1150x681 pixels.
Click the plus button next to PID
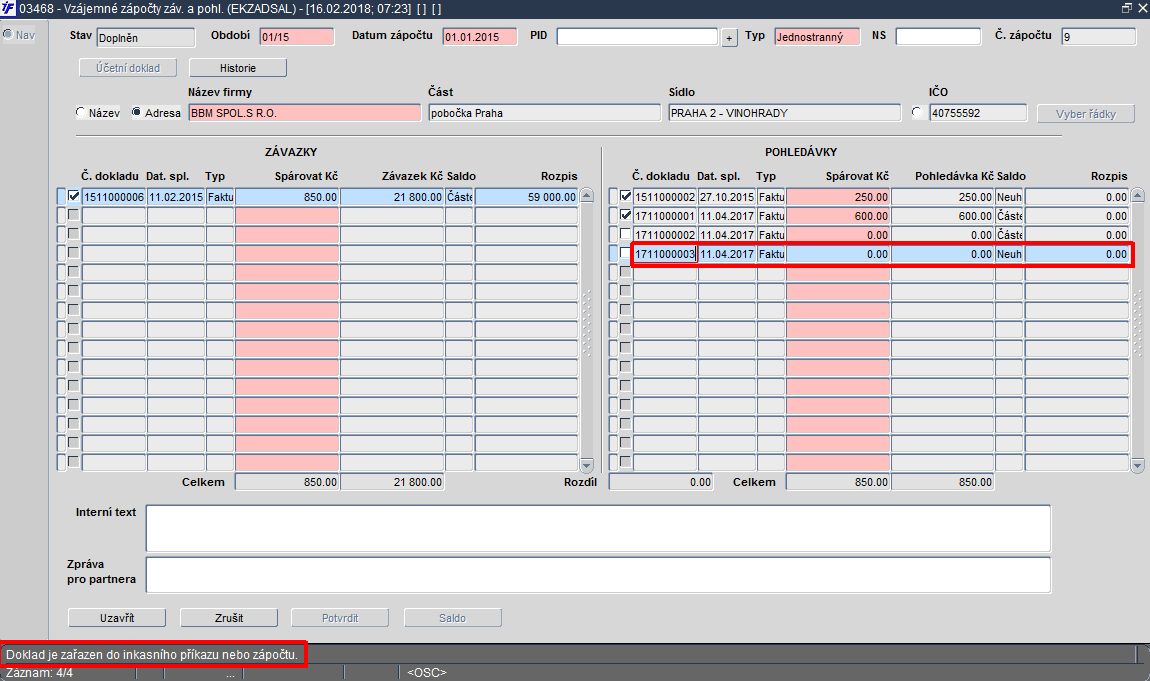point(729,38)
